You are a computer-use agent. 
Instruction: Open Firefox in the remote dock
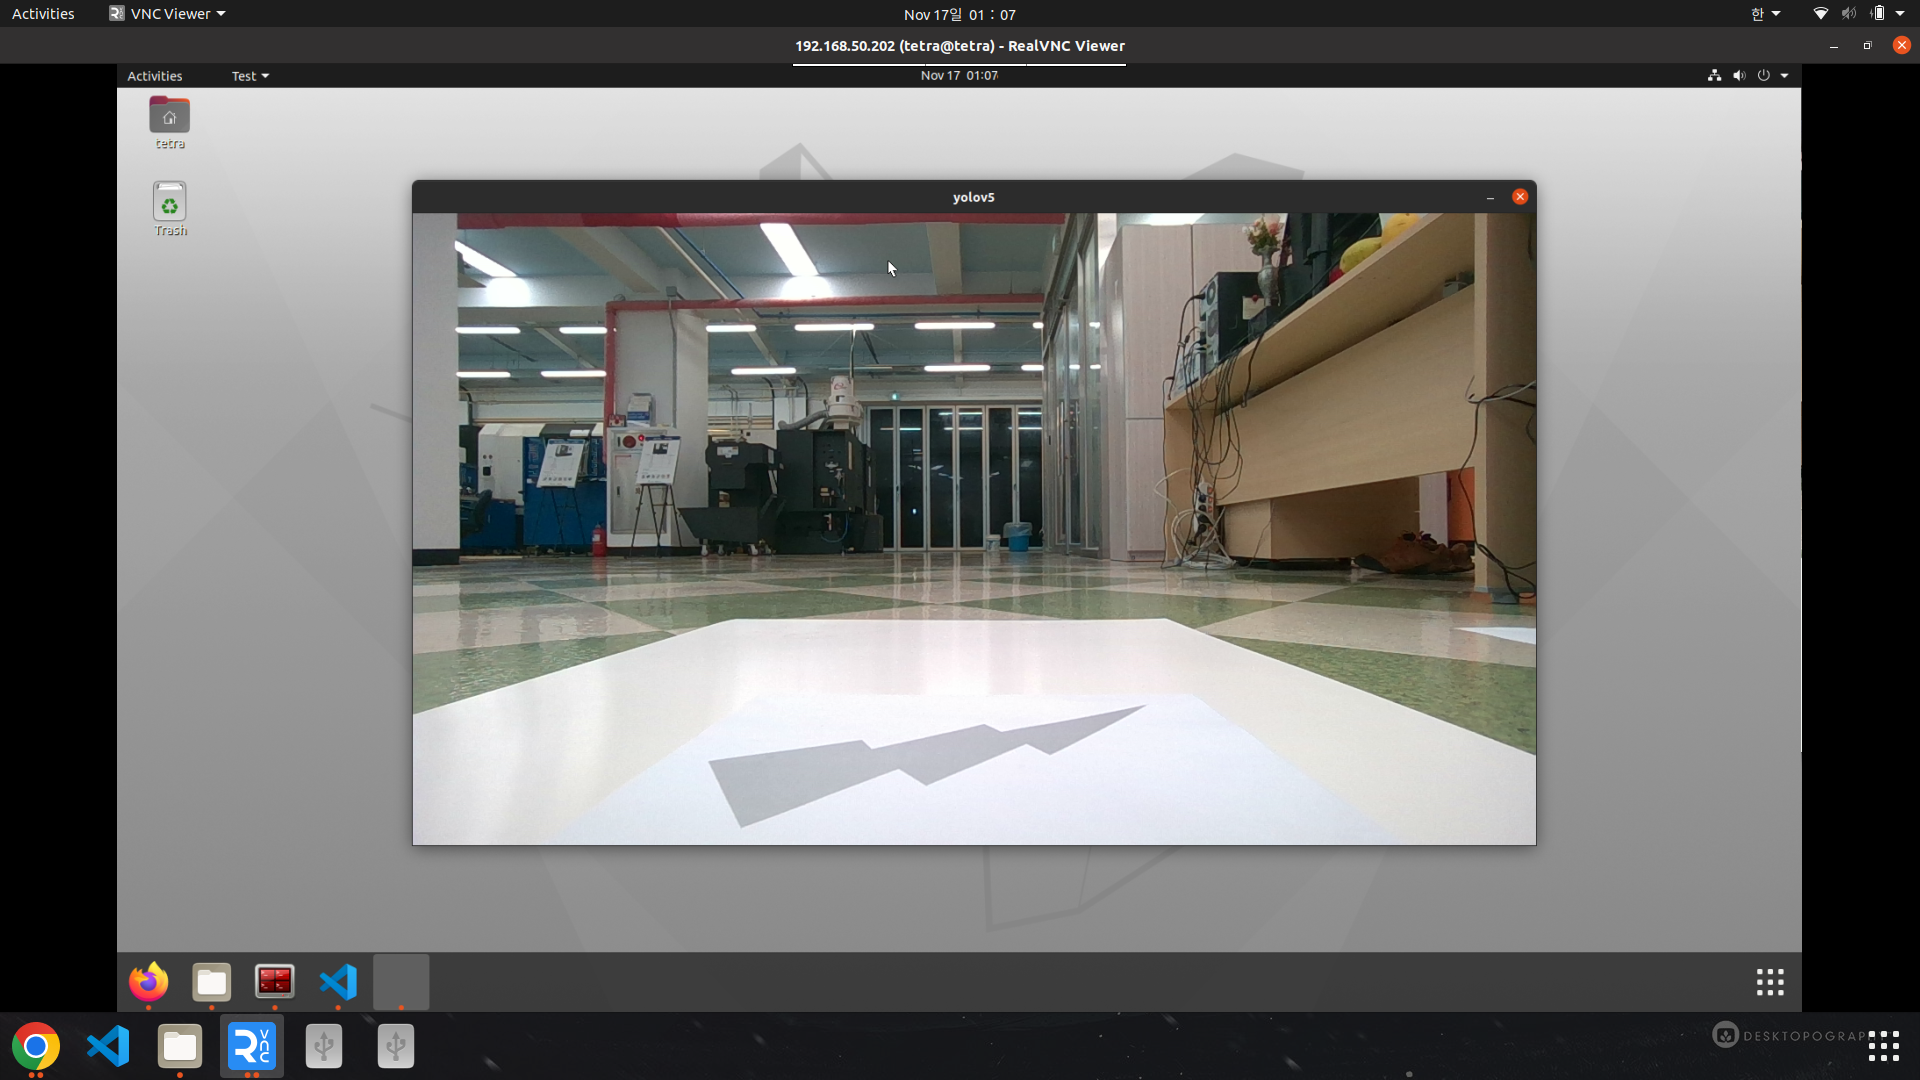(x=149, y=982)
